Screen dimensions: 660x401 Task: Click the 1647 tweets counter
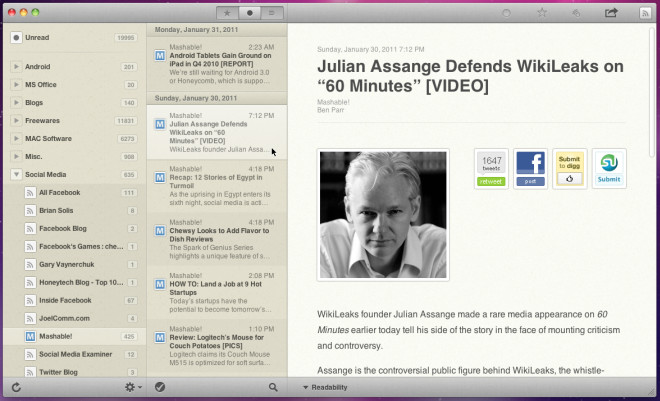[x=491, y=163]
